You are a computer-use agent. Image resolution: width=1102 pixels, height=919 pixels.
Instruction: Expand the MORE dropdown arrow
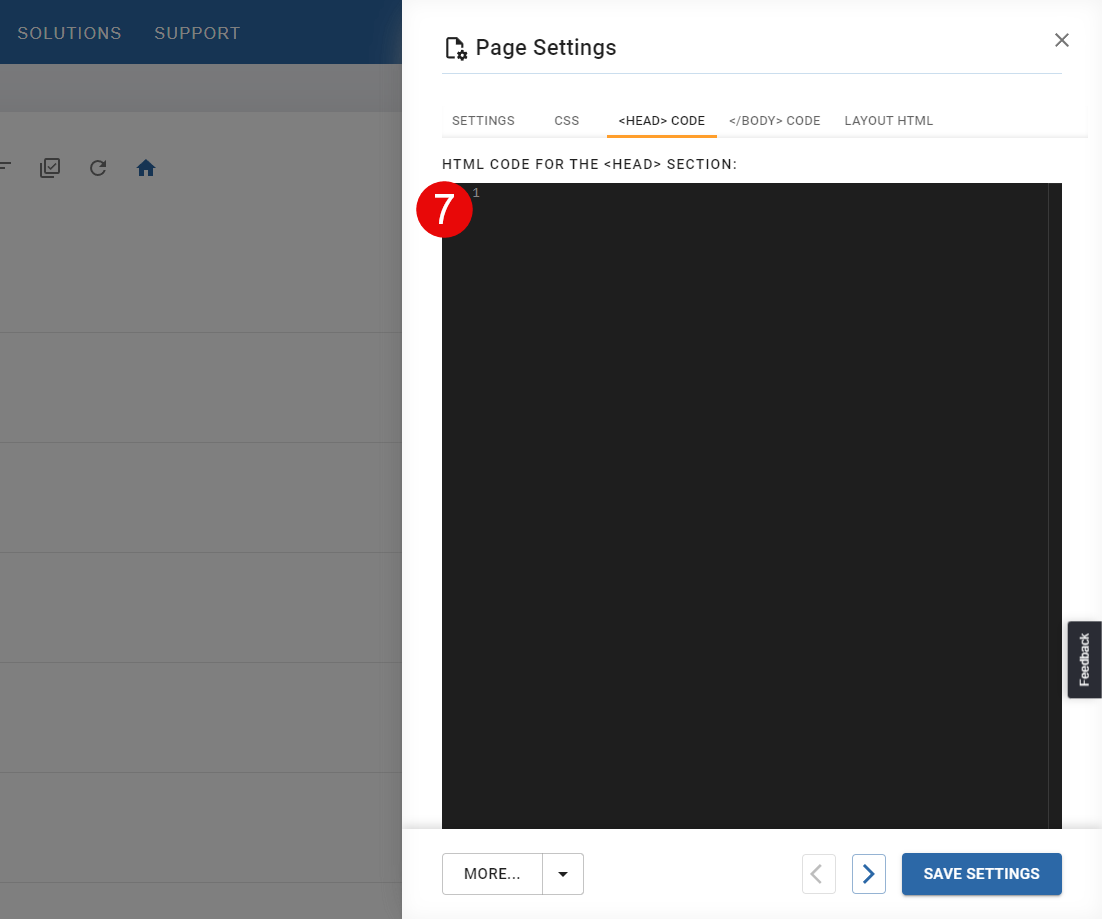563,873
